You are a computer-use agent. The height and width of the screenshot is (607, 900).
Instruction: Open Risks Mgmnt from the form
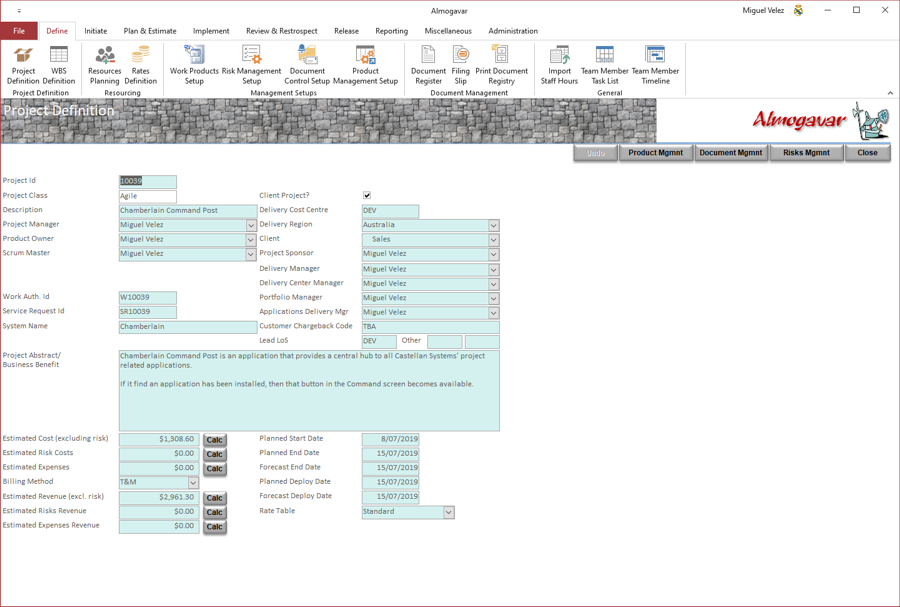click(806, 153)
